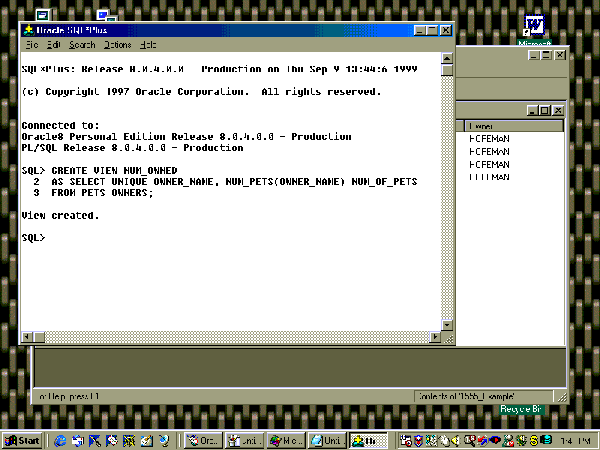
Task: Click the SQL*Plus horizontal scrollbar right arrow
Action: pos(435,337)
